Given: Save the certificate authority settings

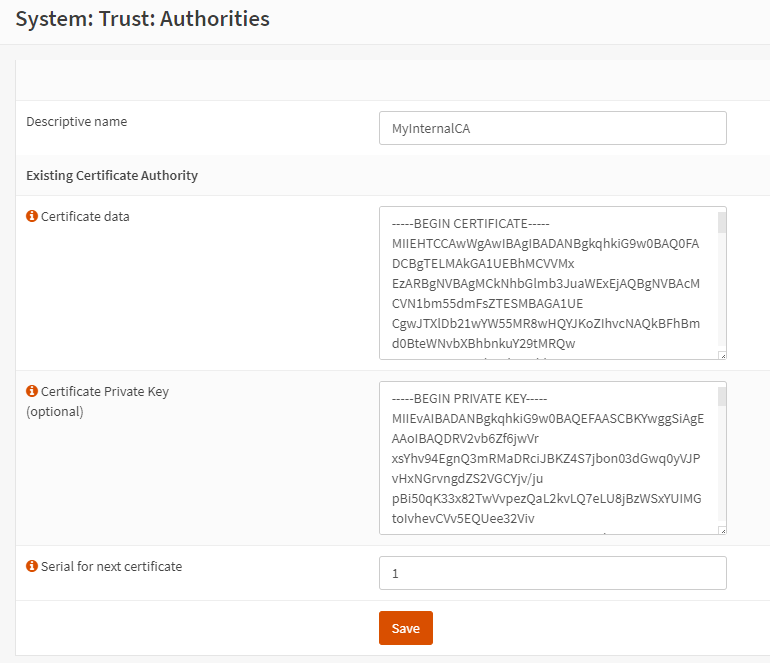Looking at the screenshot, I should click(x=406, y=628).
